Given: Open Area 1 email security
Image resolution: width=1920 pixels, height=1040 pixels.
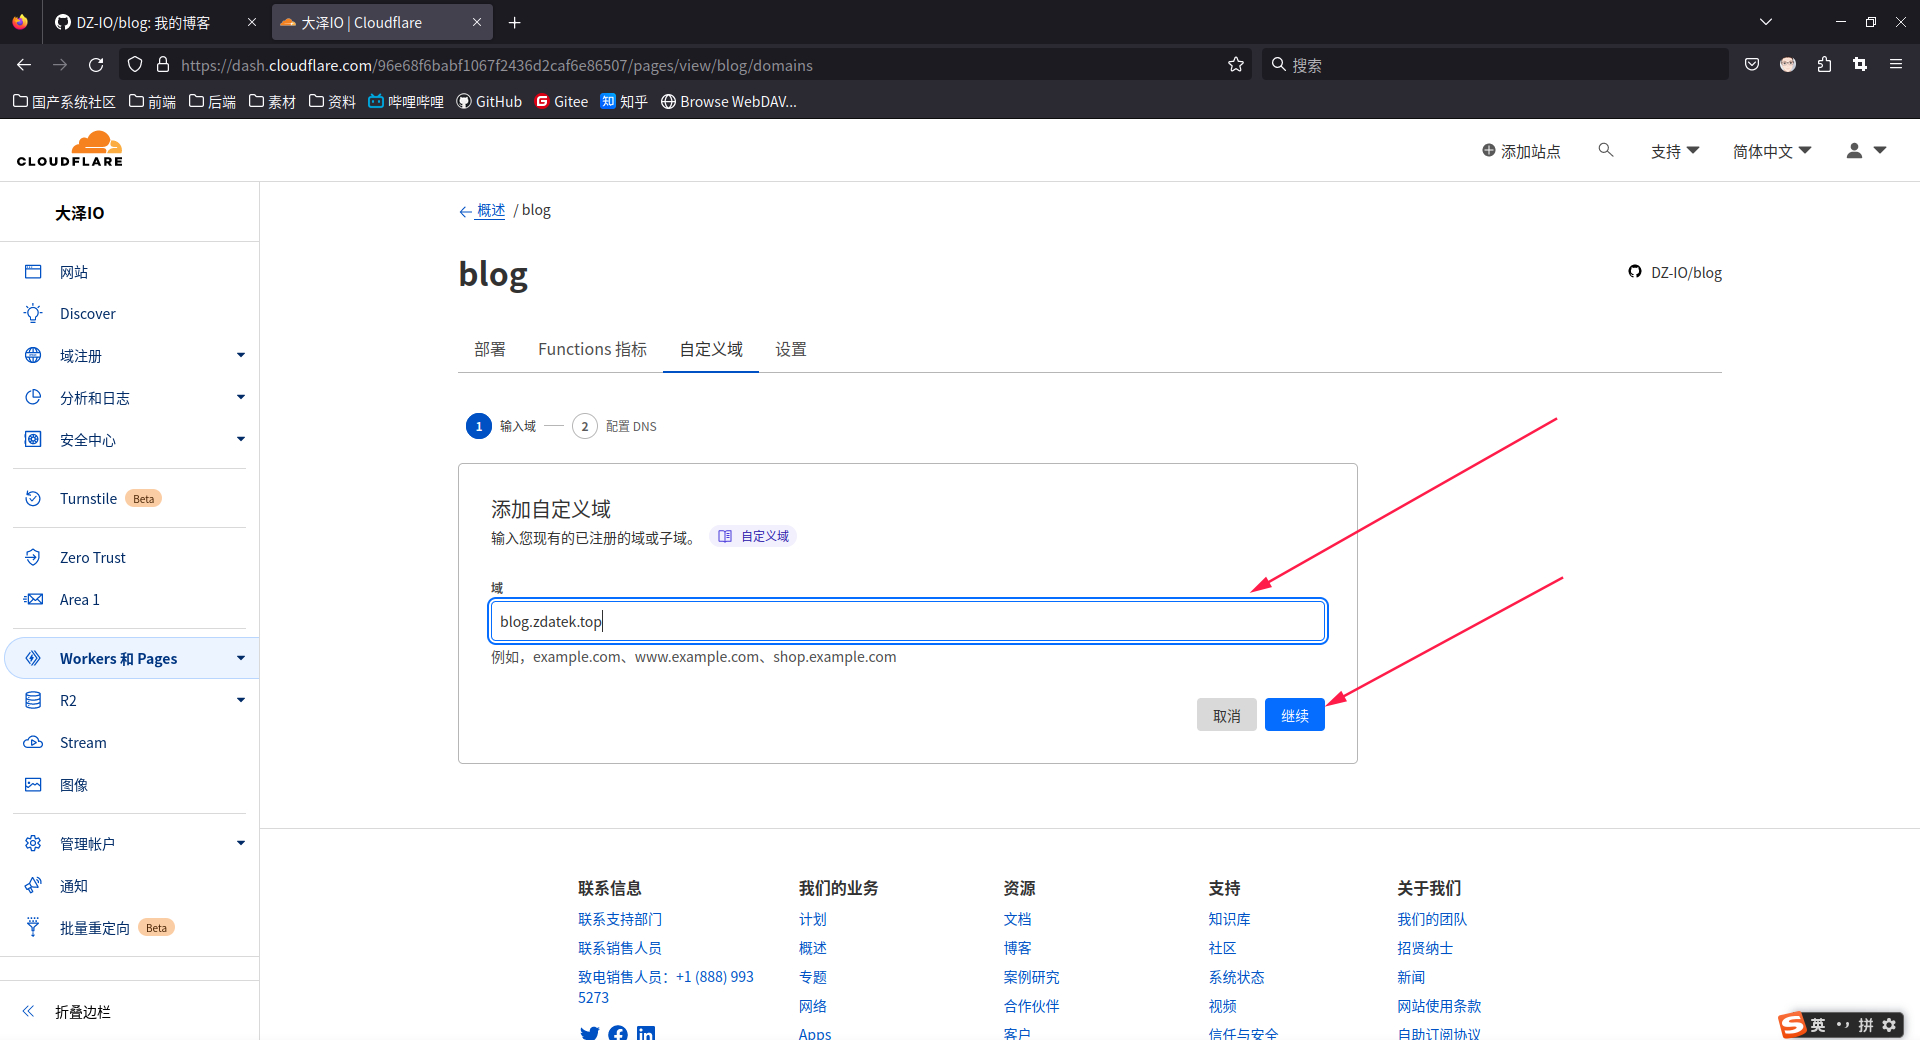Looking at the screenshot, I should coord(79,599).
